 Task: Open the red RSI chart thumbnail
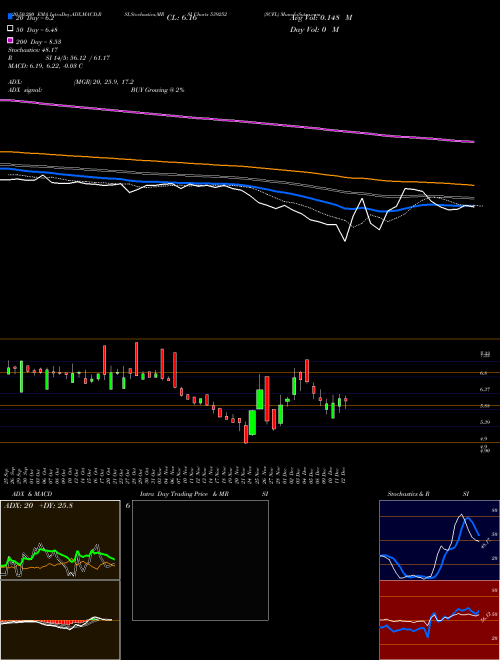pyautogui.click(x=439, y=620)
